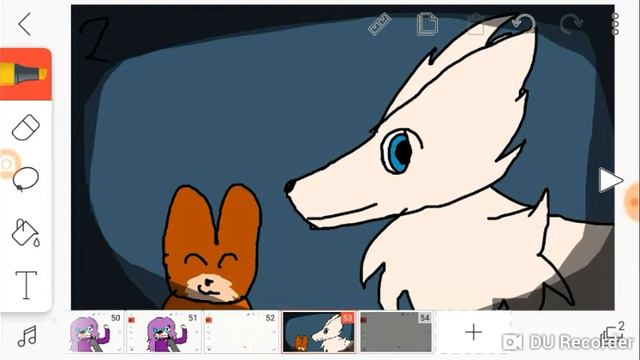Open the layers panel icon
This screenshot has width=640, height=360.
point(613,333)
